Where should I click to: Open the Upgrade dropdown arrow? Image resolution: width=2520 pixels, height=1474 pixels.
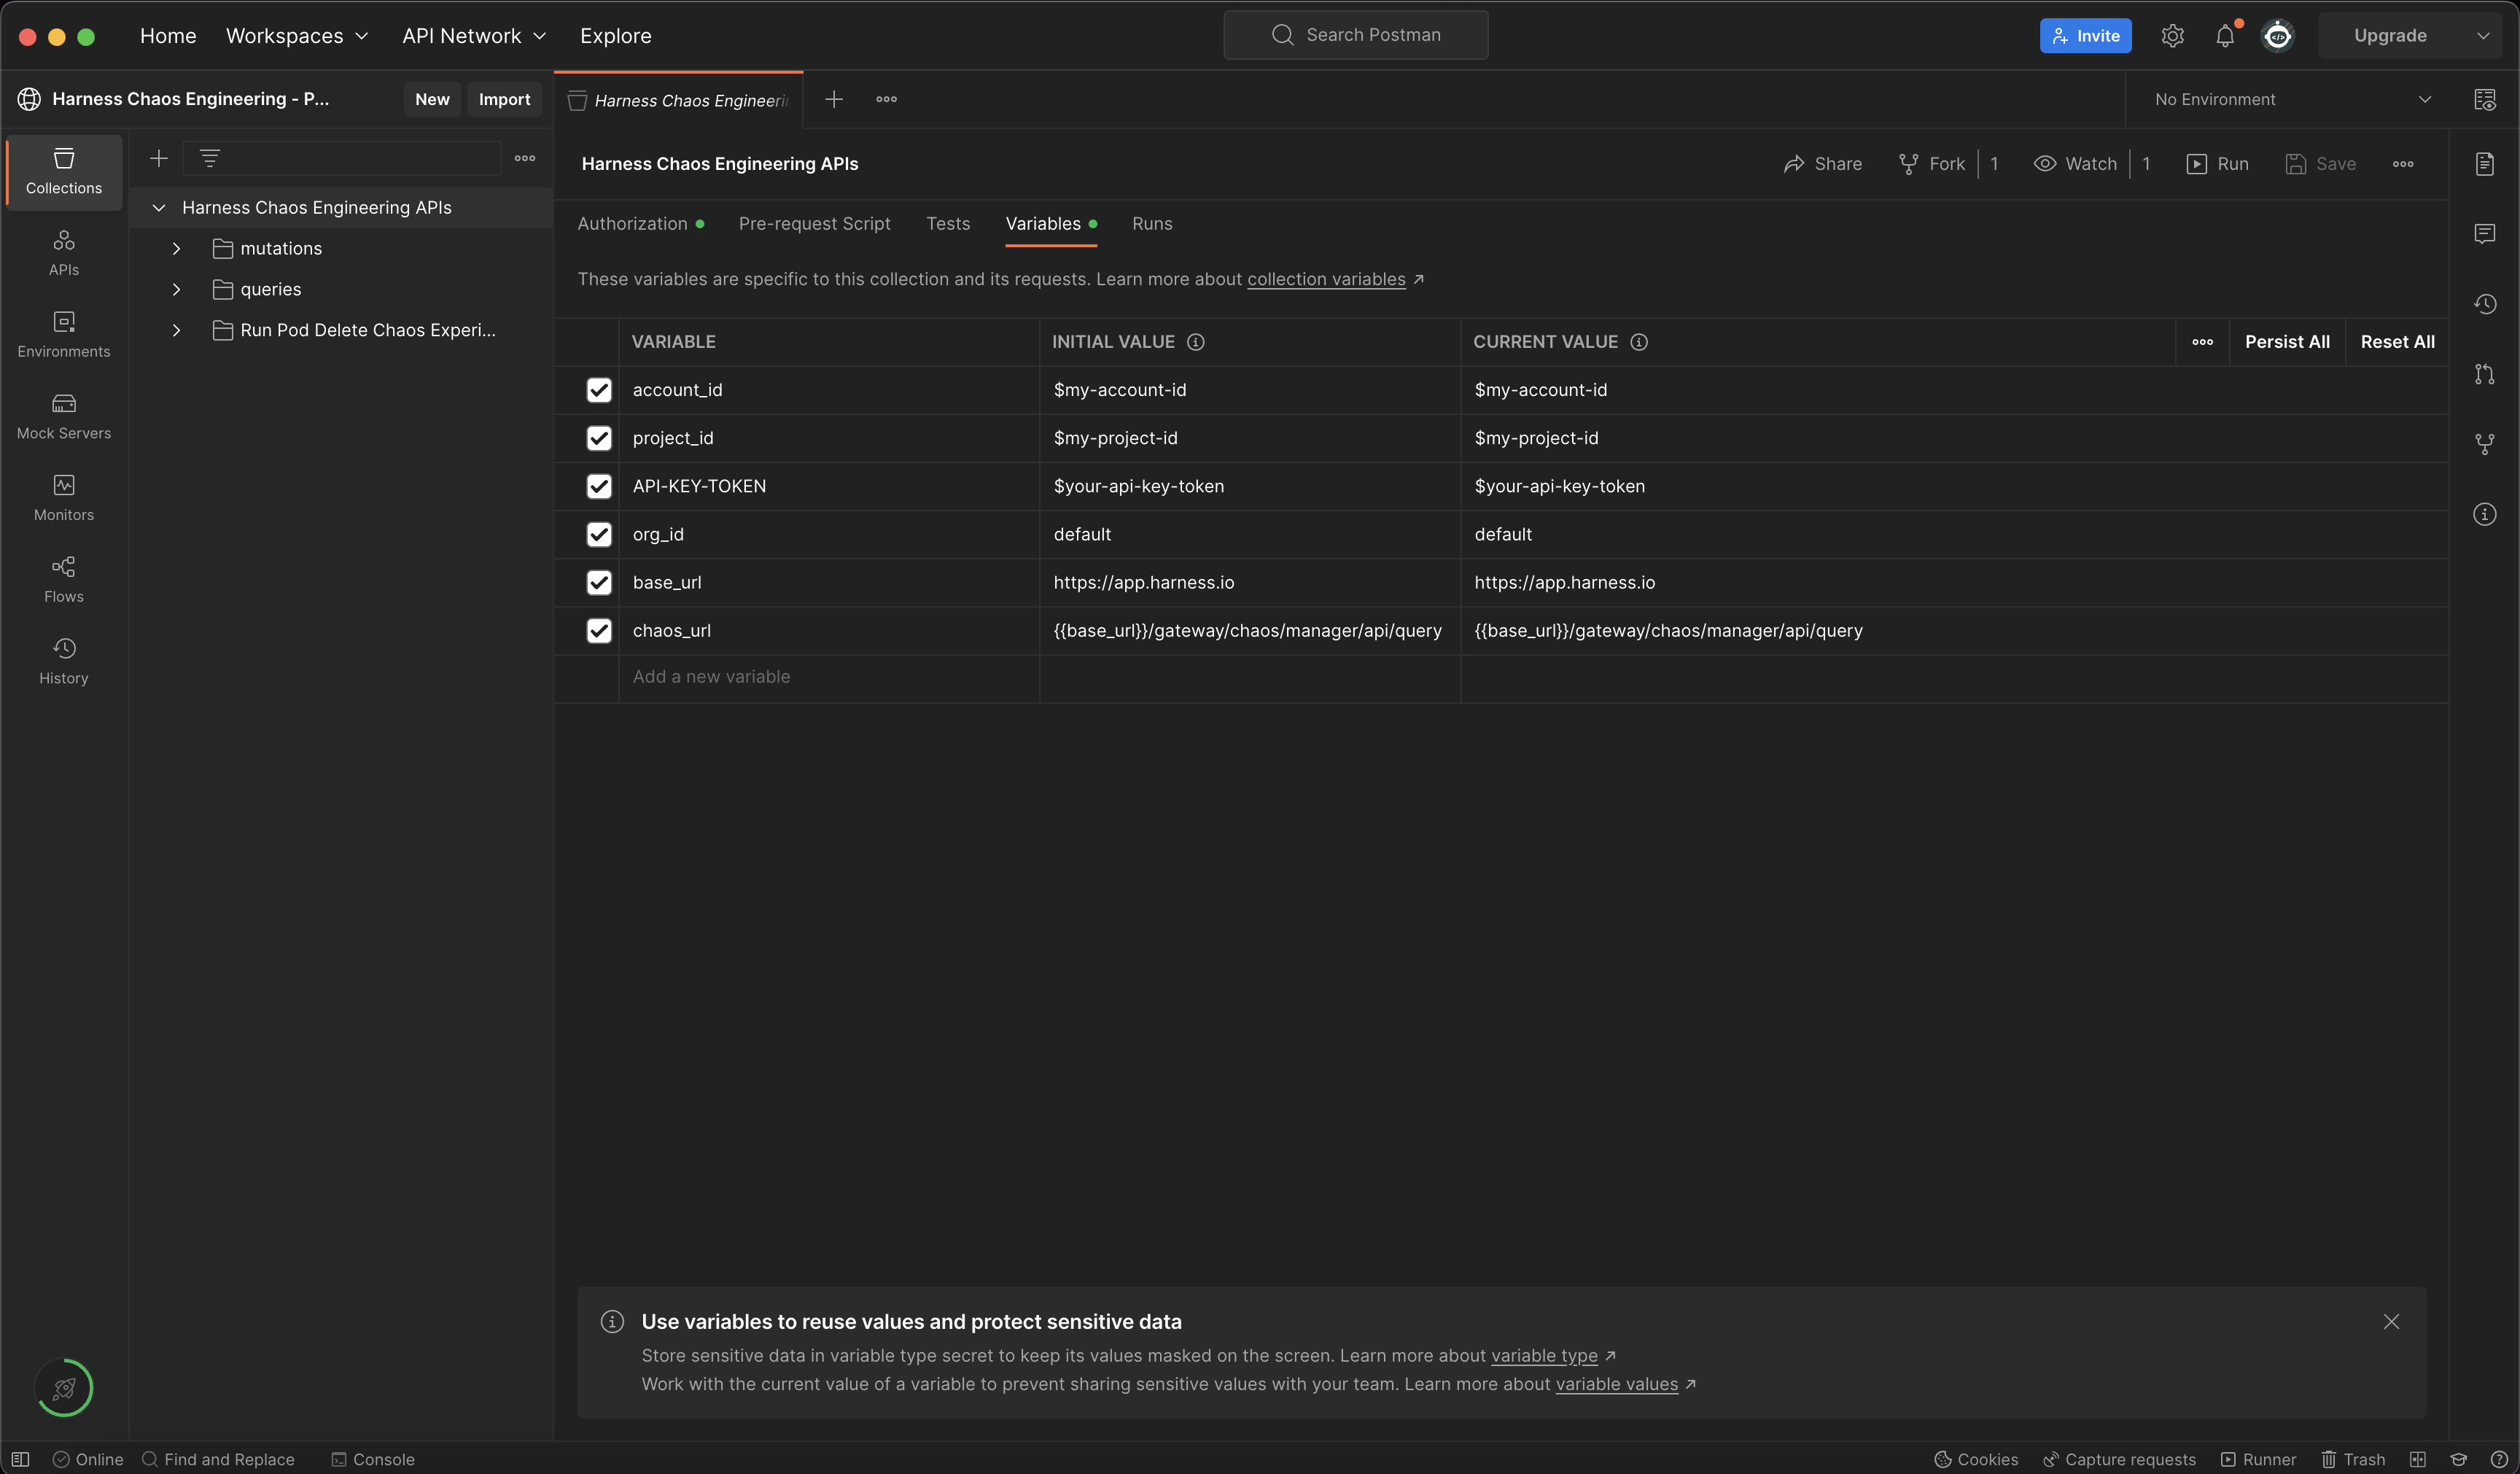point(2483,36)
